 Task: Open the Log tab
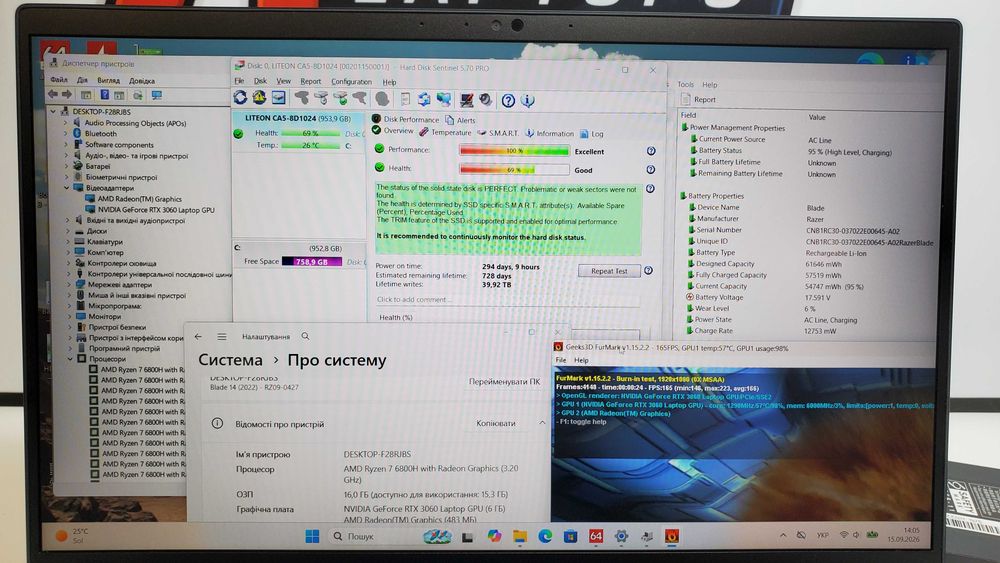pyautogui.click(x=592, y=134)
